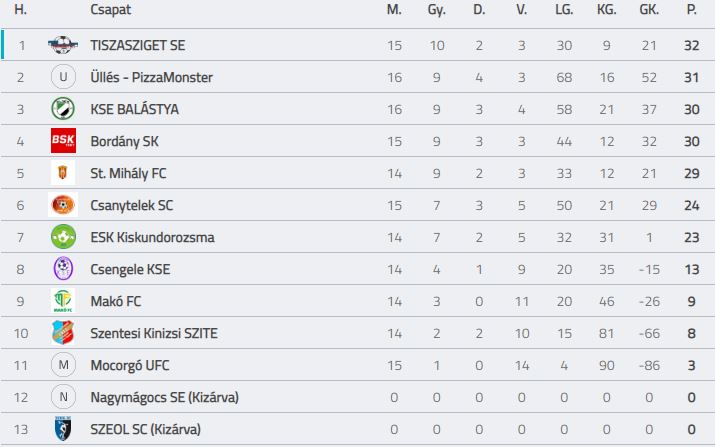Click the Üllés - PizzaMonster placeholder logo
The height and width of the screenshot is (447, 715).
pyautogui.click(x=63, y=77)
